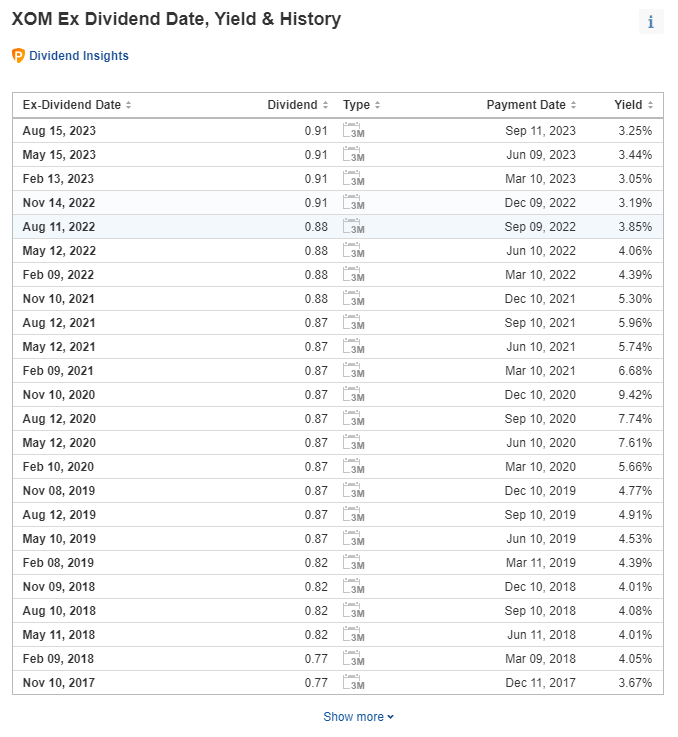Click the 3M type icon for Aug 12, 2021

354,322
